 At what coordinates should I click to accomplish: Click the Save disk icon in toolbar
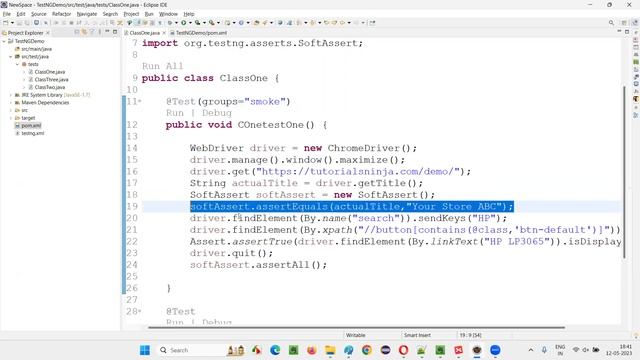[19, 23]
